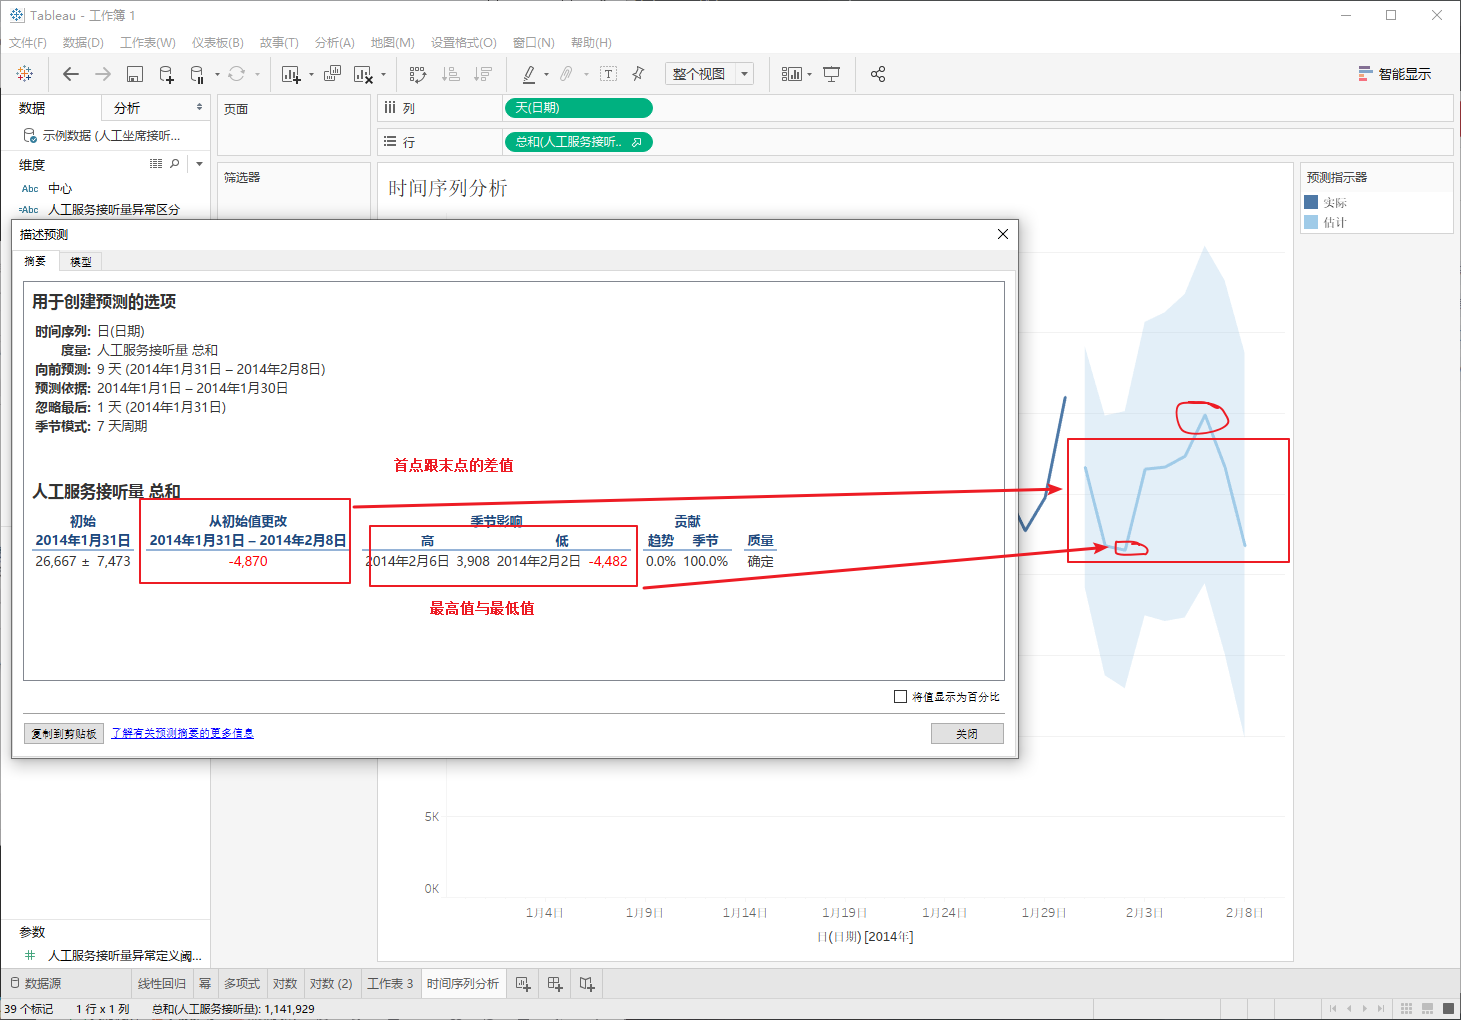The image size is (1461, 1020).
Task: Open the 多项式 sheet tab
Action: click(x=242, y=984)
